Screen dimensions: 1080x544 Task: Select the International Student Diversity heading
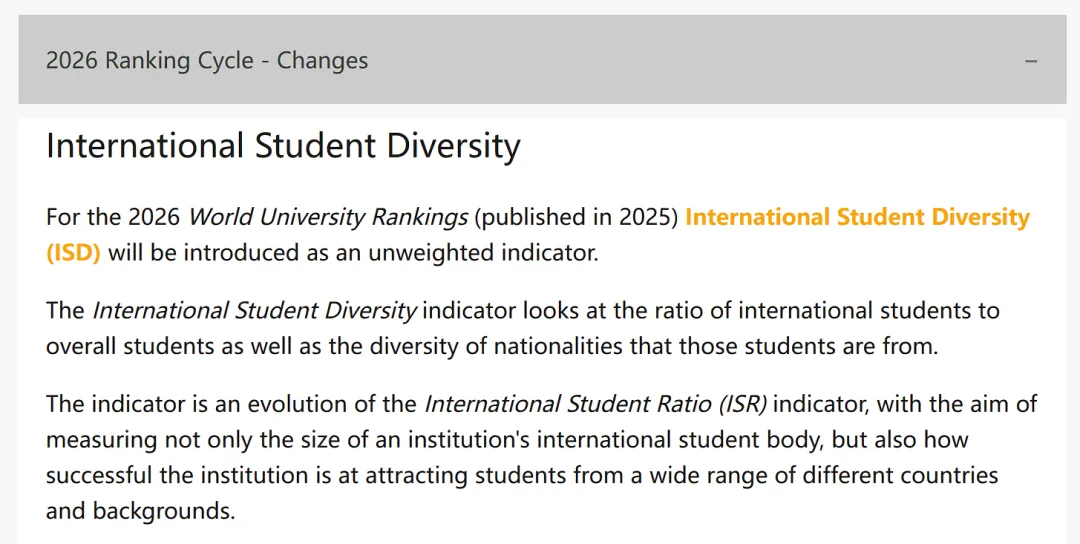283,146
